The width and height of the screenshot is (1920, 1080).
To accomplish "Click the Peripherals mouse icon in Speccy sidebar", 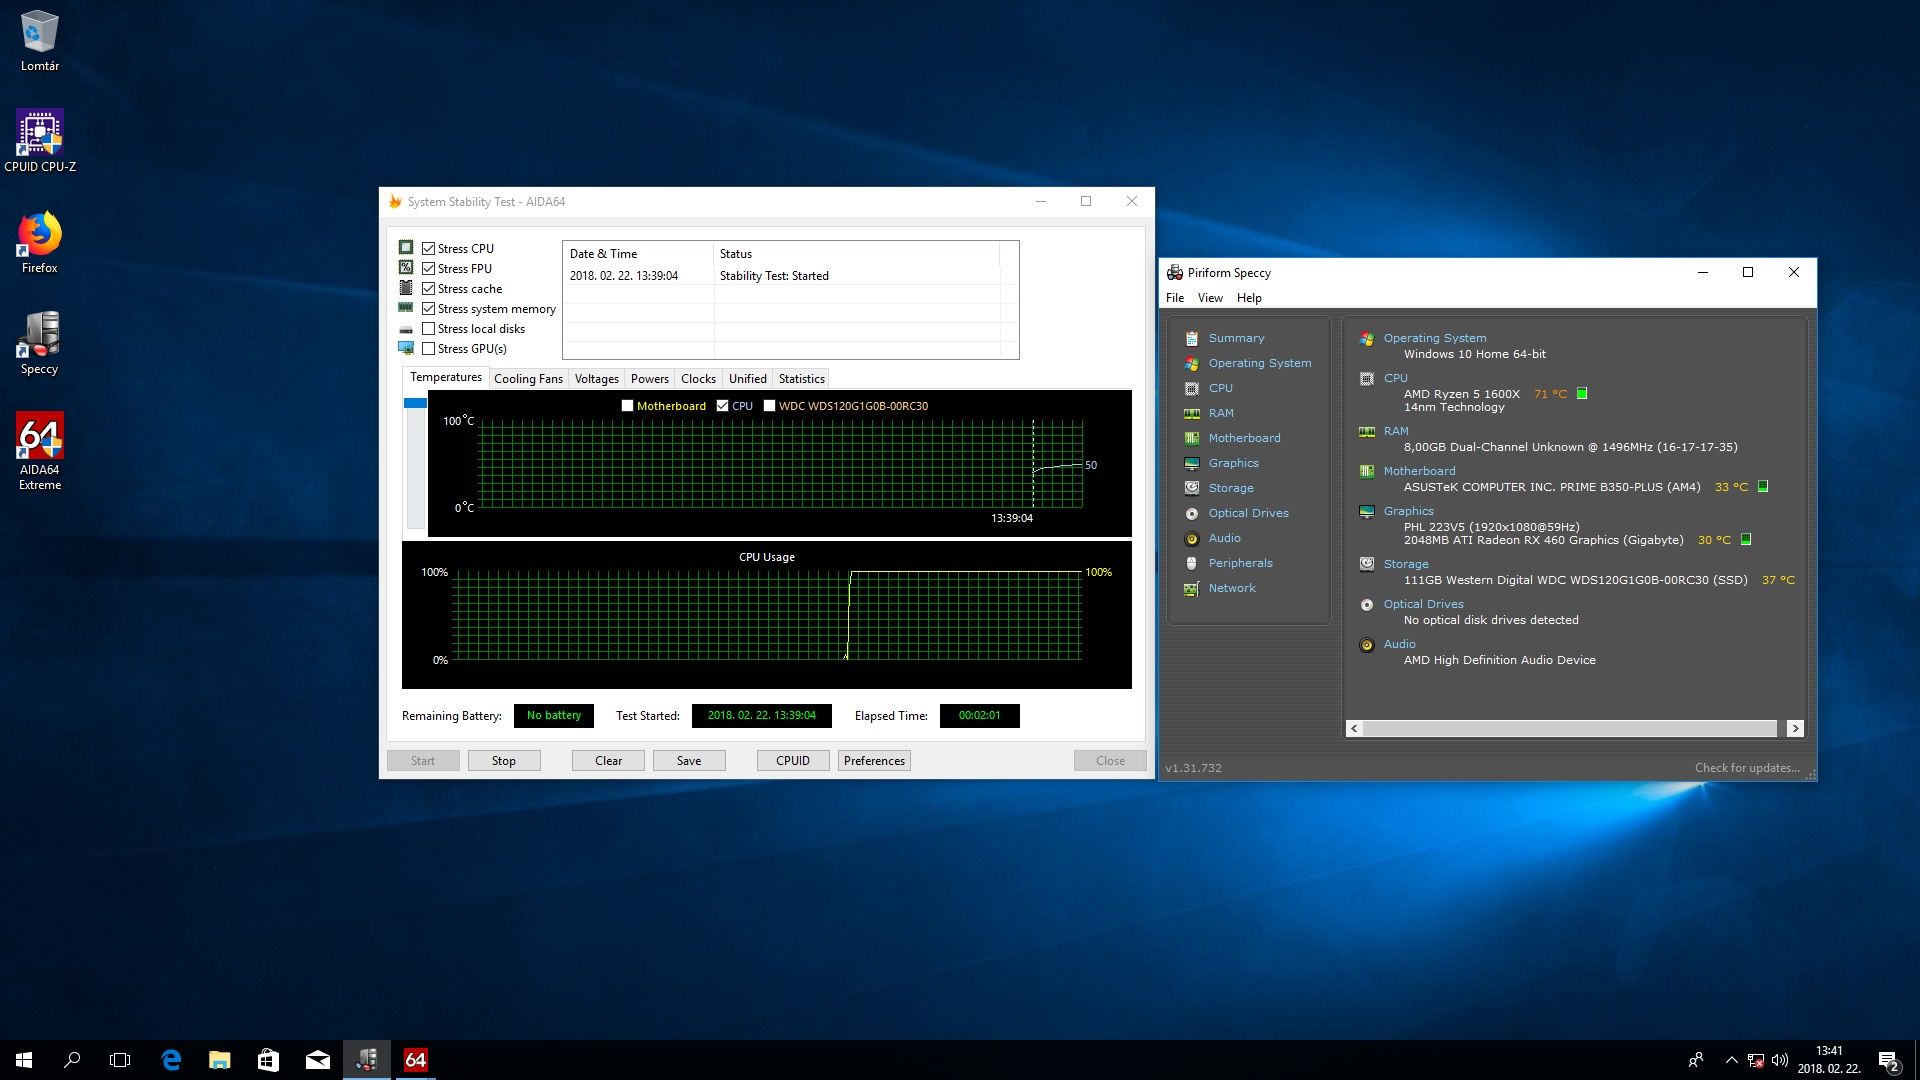I will (x=1191, y=563).
